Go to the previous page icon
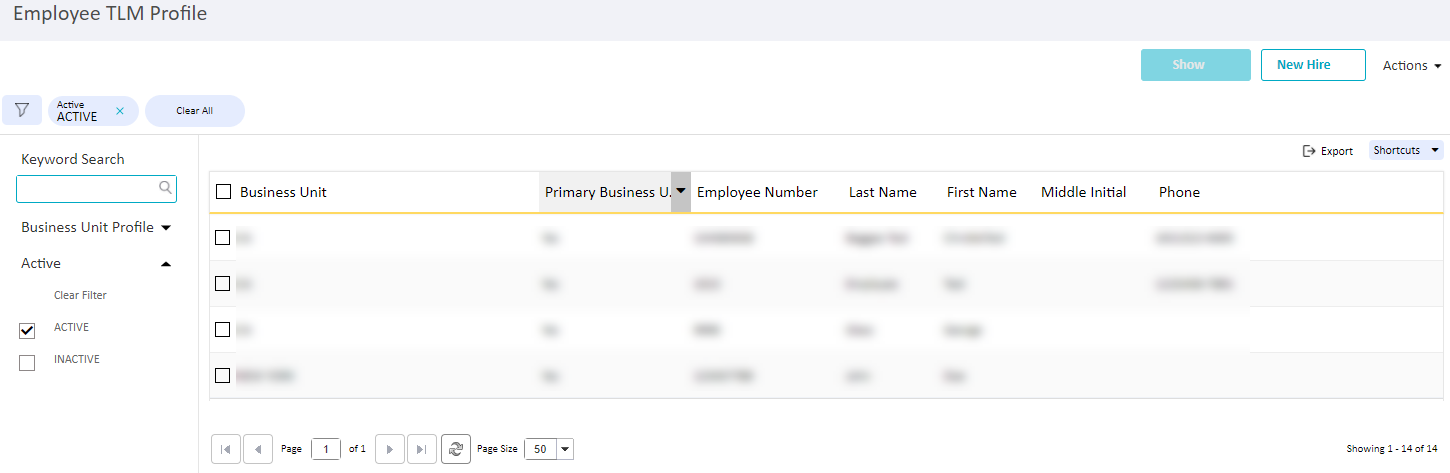The height and width of the screenshot is (473, 1450). pos(258,449)
